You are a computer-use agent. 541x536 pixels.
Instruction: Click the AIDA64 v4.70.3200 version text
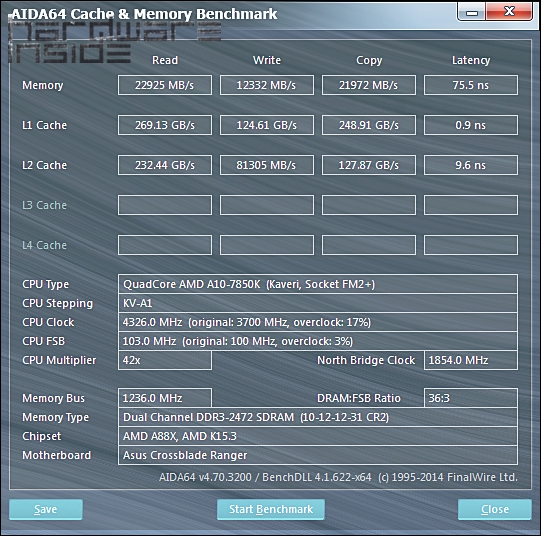[338, 477]
